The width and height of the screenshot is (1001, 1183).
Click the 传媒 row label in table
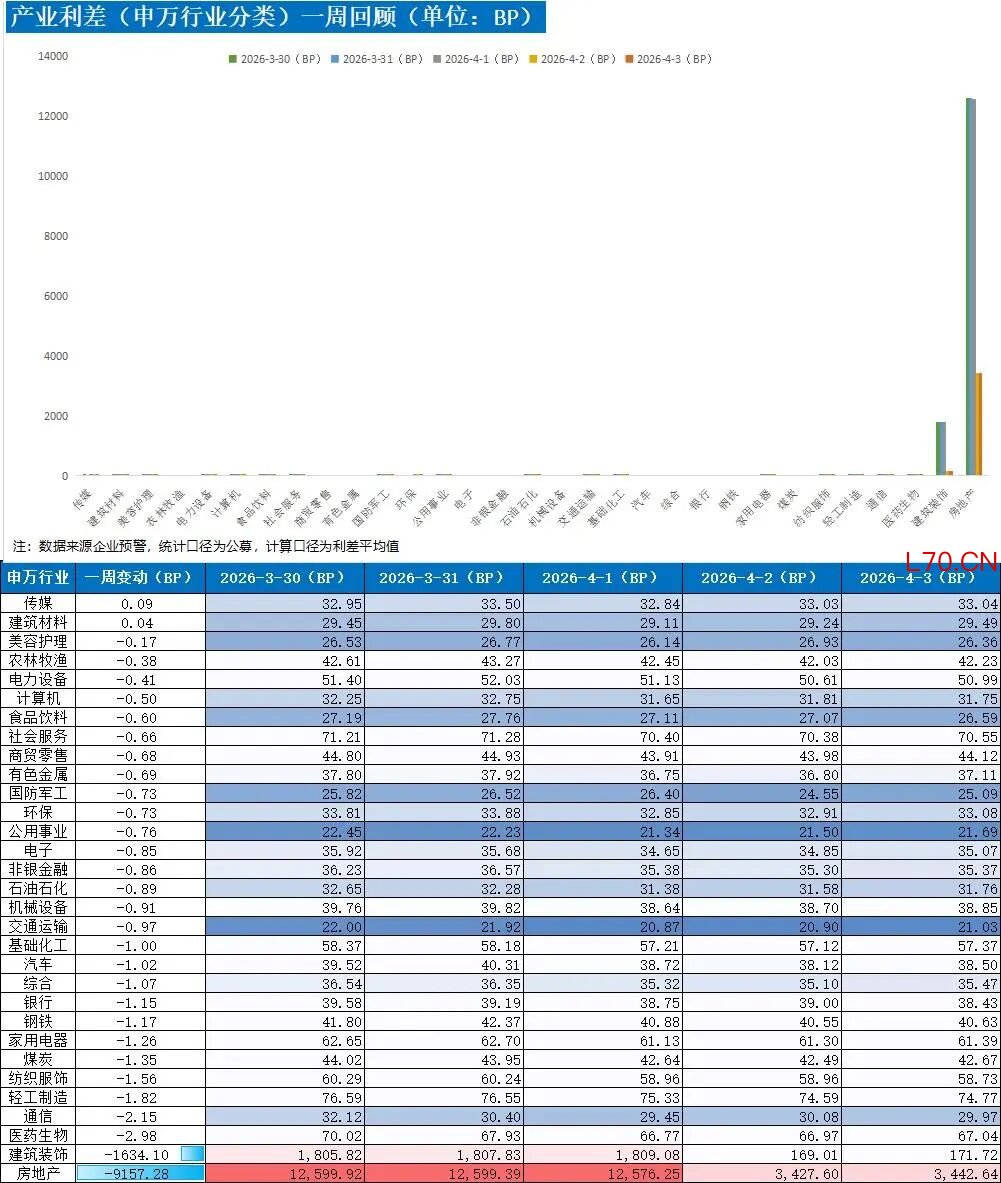39,603
